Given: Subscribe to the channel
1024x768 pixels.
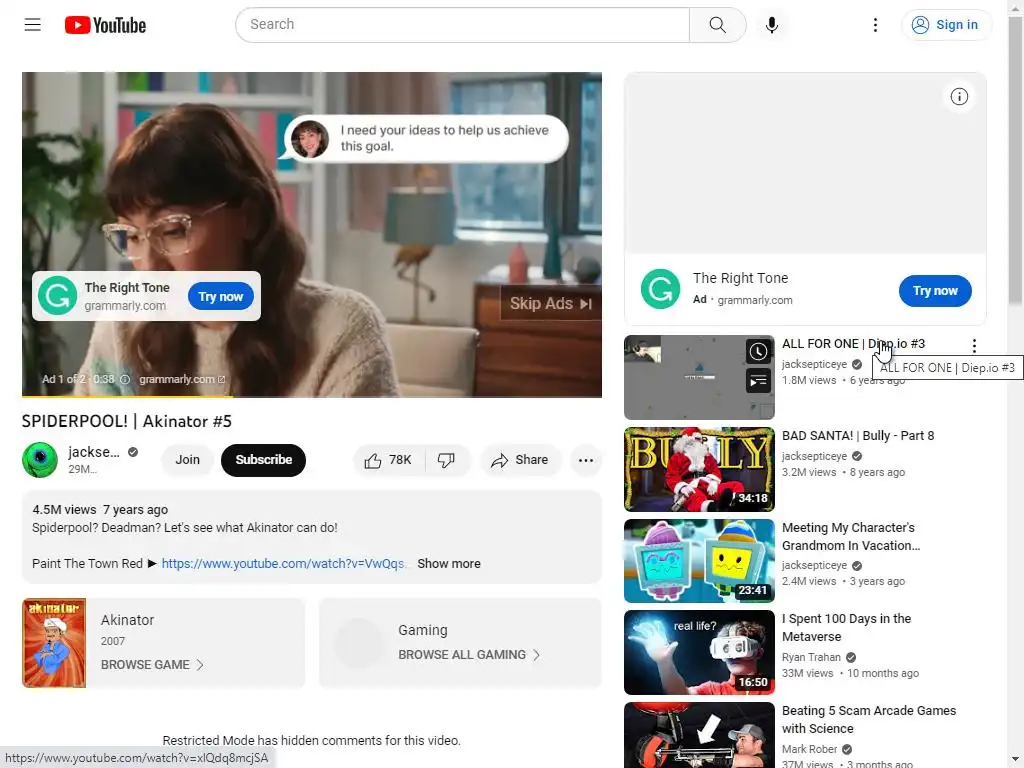Looking at the screenshot, I should click(263, 460).
